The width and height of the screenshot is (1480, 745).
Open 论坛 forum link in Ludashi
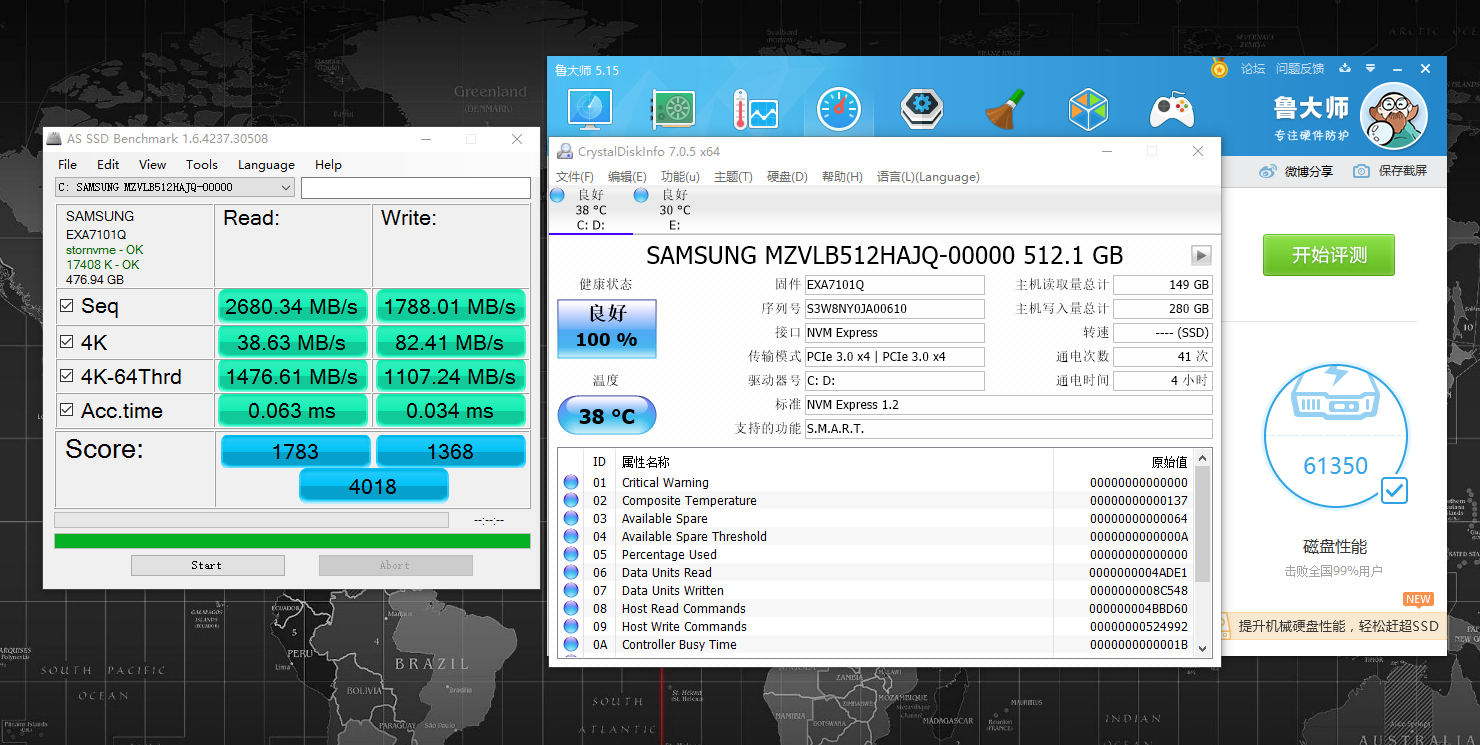point(1253,69)
